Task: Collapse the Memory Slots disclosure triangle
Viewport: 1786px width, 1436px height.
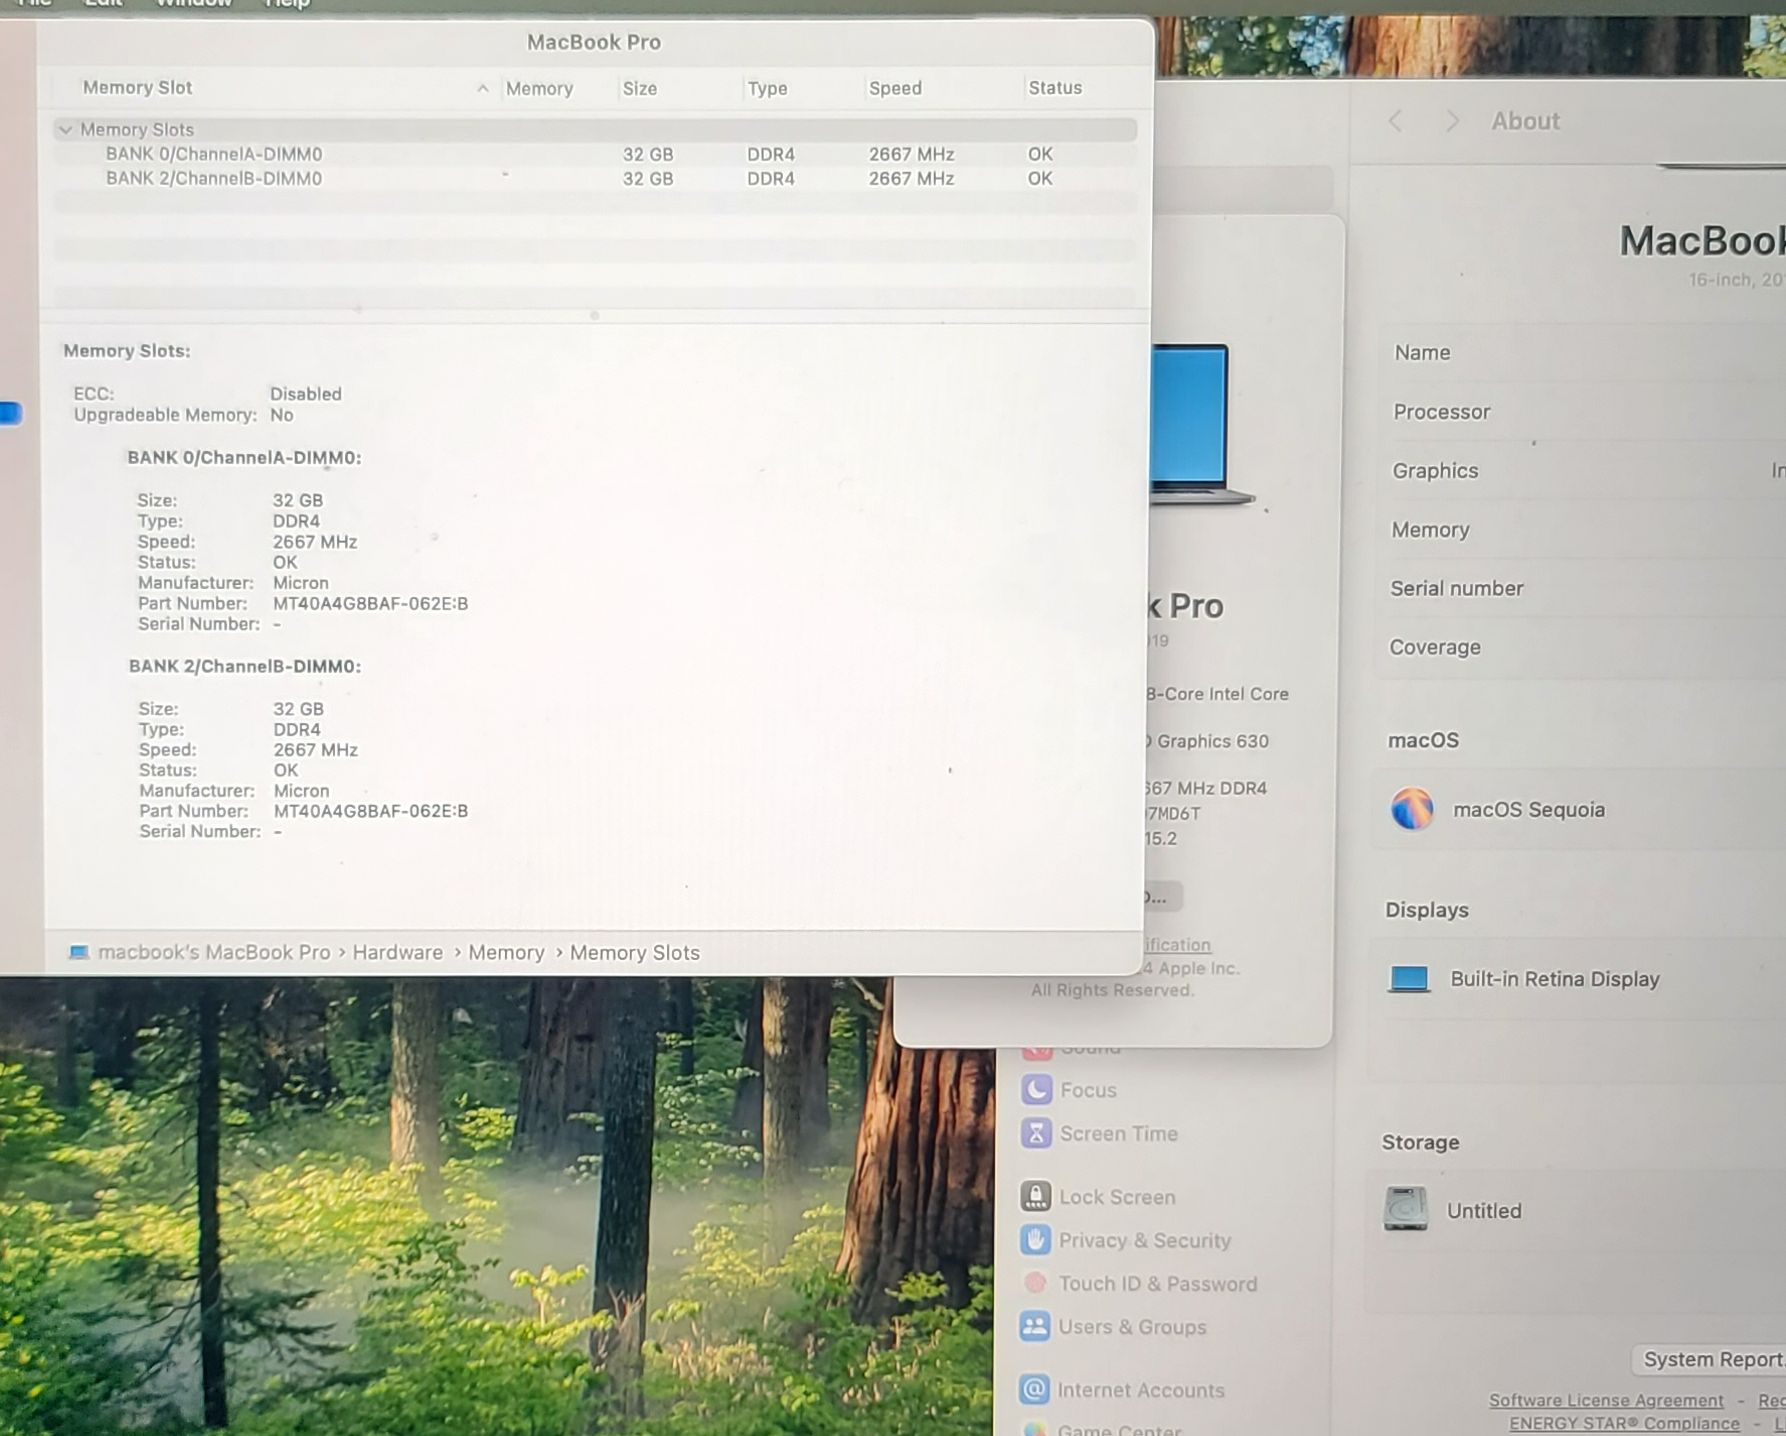Action: pyautogui.click(x=66, y=130)
